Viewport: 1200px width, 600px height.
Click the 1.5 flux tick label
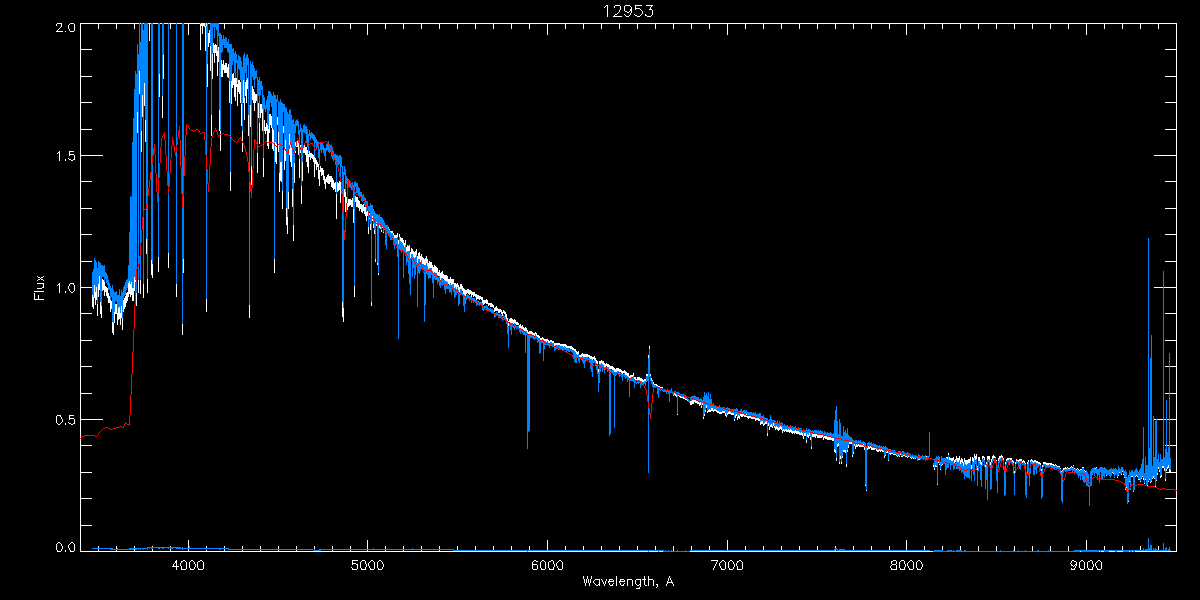pos(64,156)
